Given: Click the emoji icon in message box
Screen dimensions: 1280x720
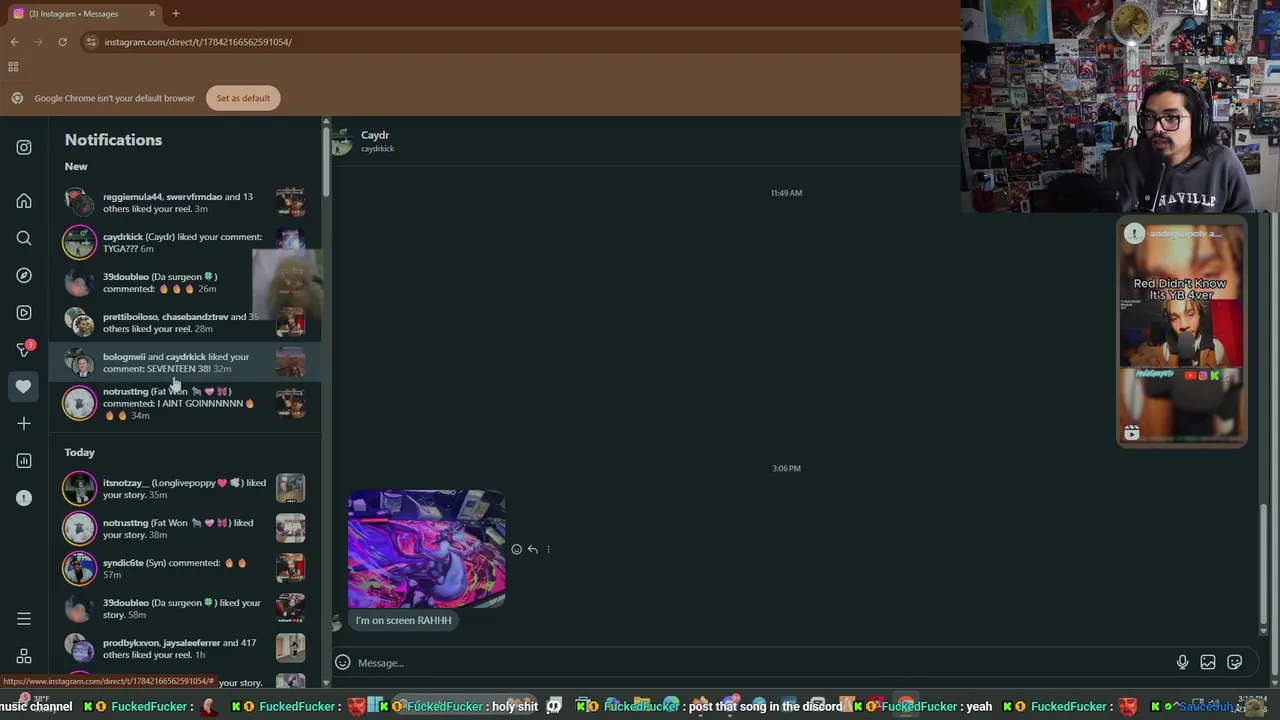Looking at the screenshot, I should pyautogui.click(x=343, y=662).
